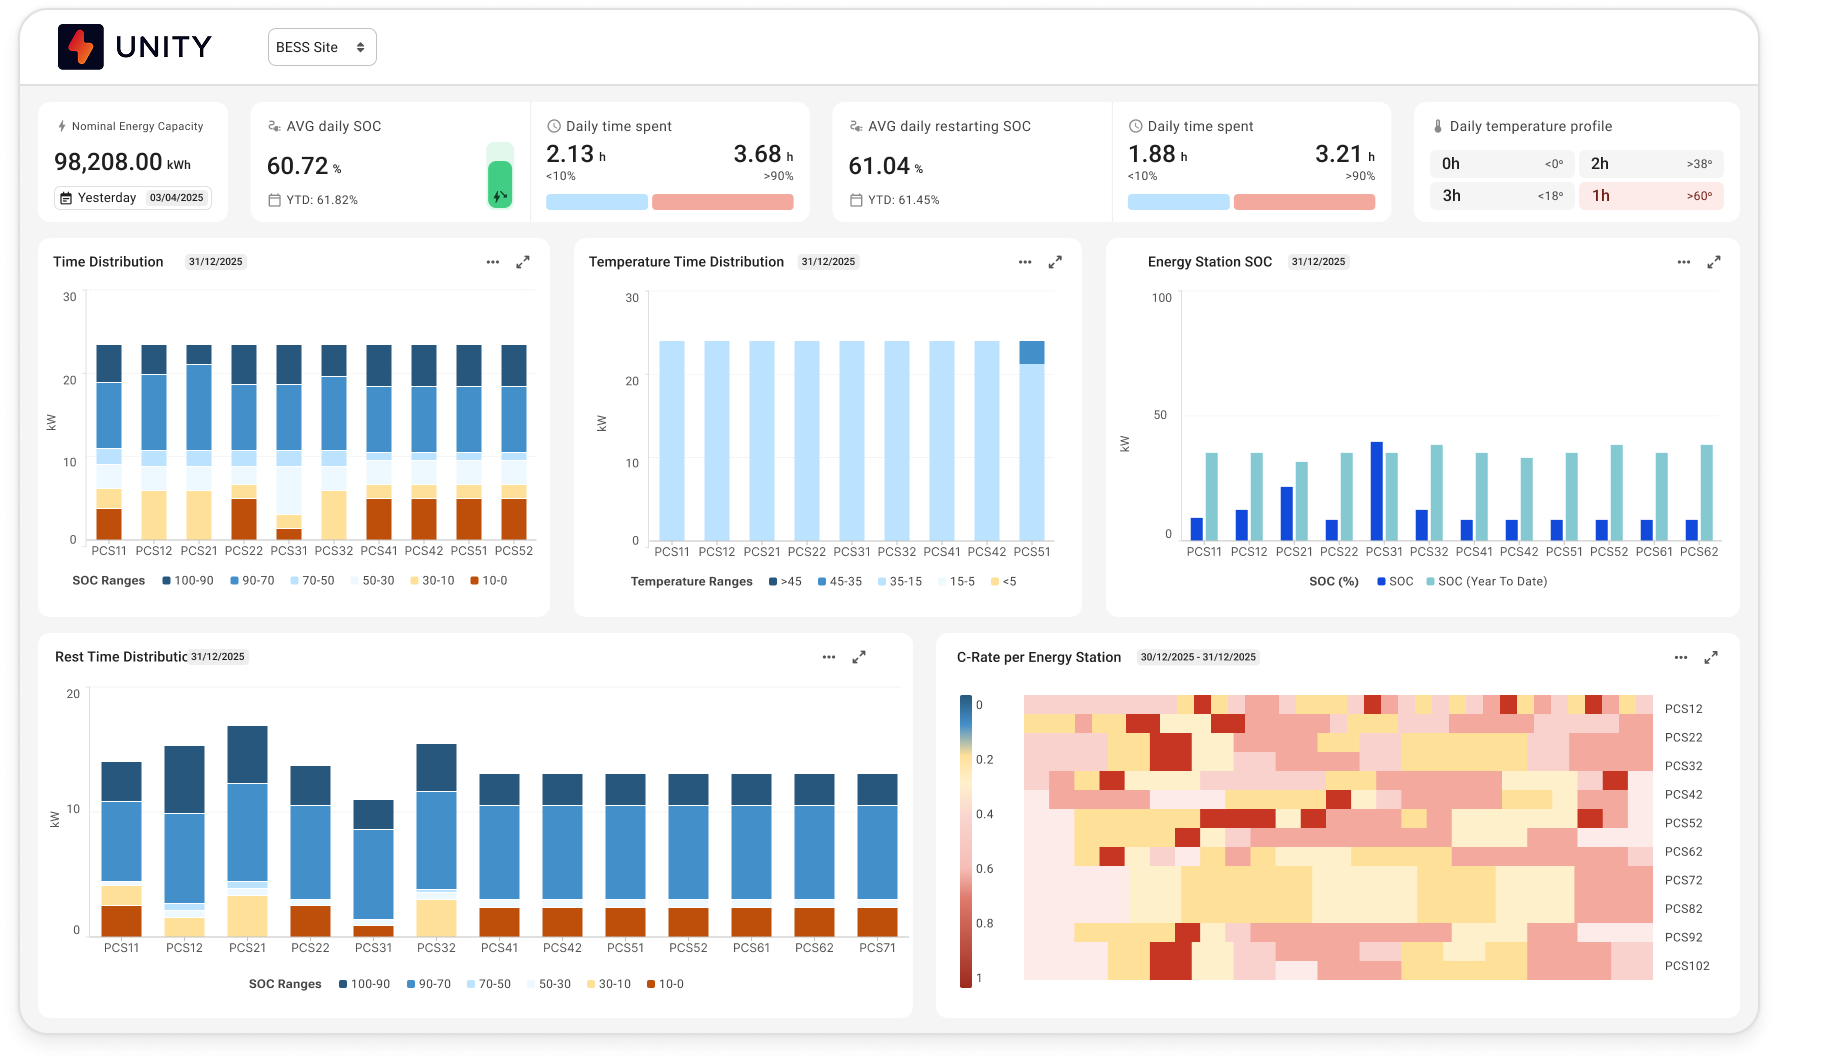Open C-Rate per Energy Station options menu
Image resolution: width=1844 pixels, height=1063 pixels.
[x=1681, y=657]
